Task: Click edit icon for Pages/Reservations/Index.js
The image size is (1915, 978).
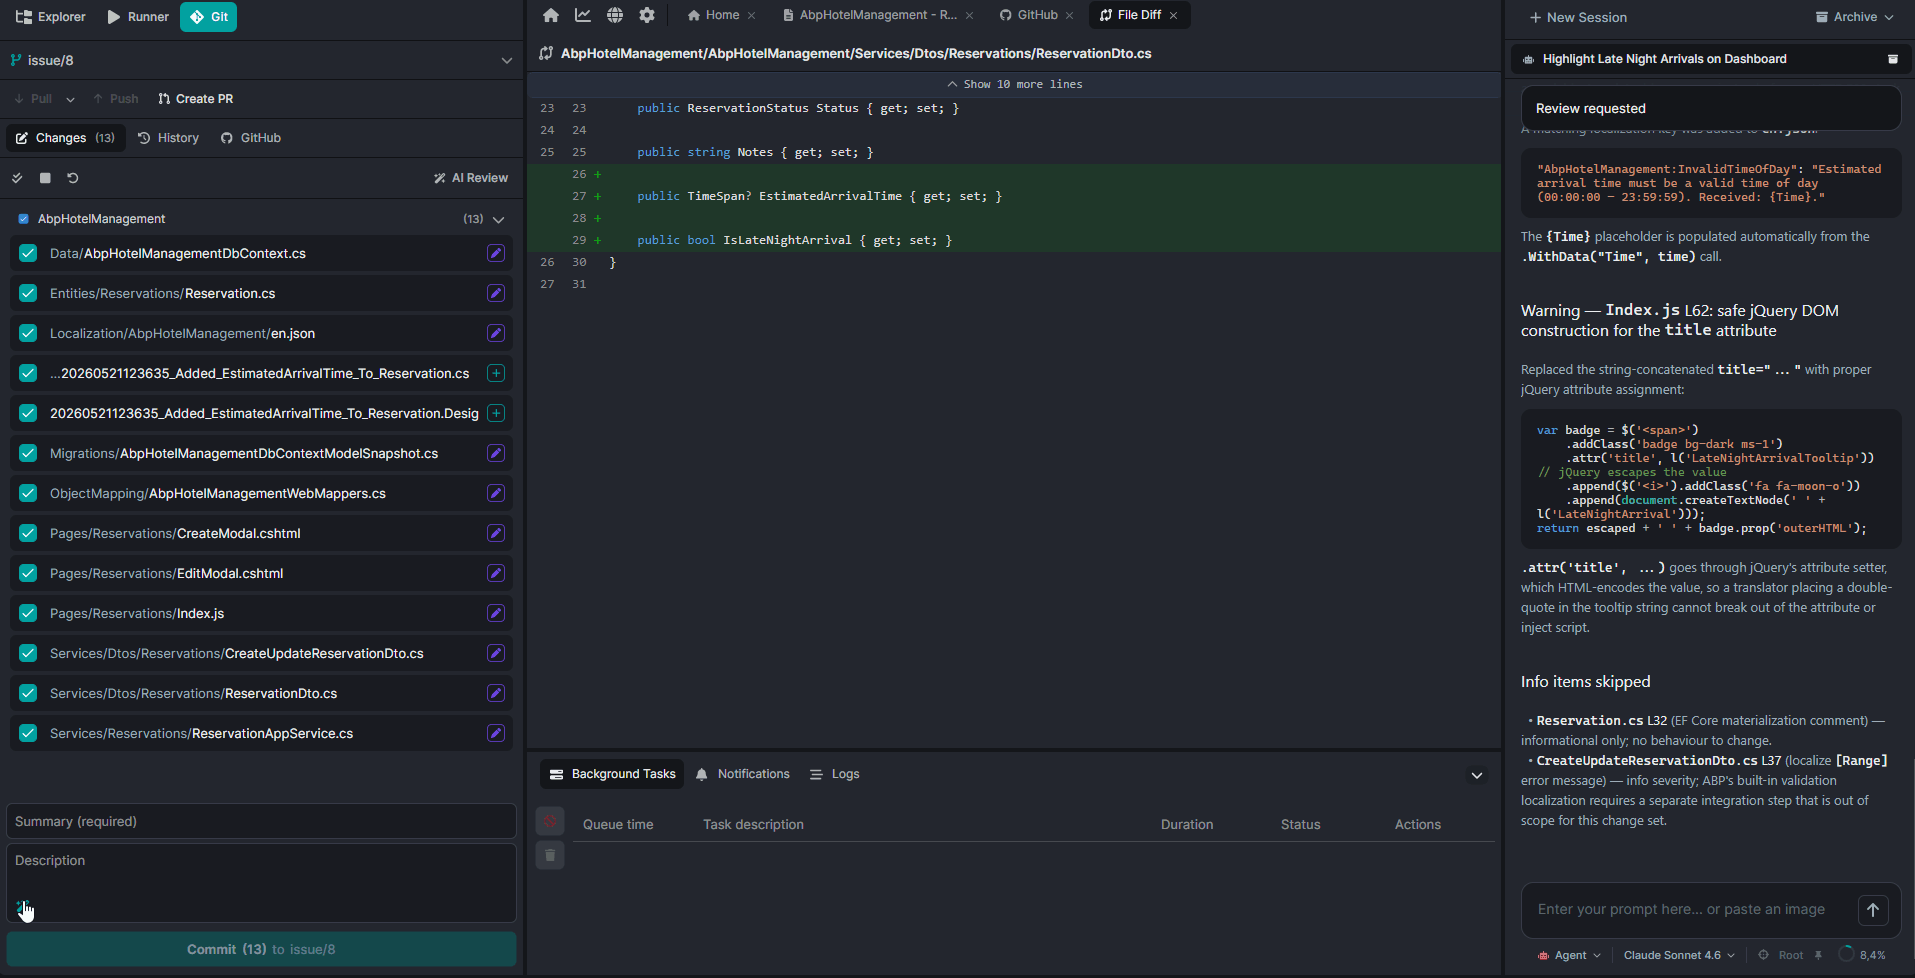Action: [x=496, y=613]
